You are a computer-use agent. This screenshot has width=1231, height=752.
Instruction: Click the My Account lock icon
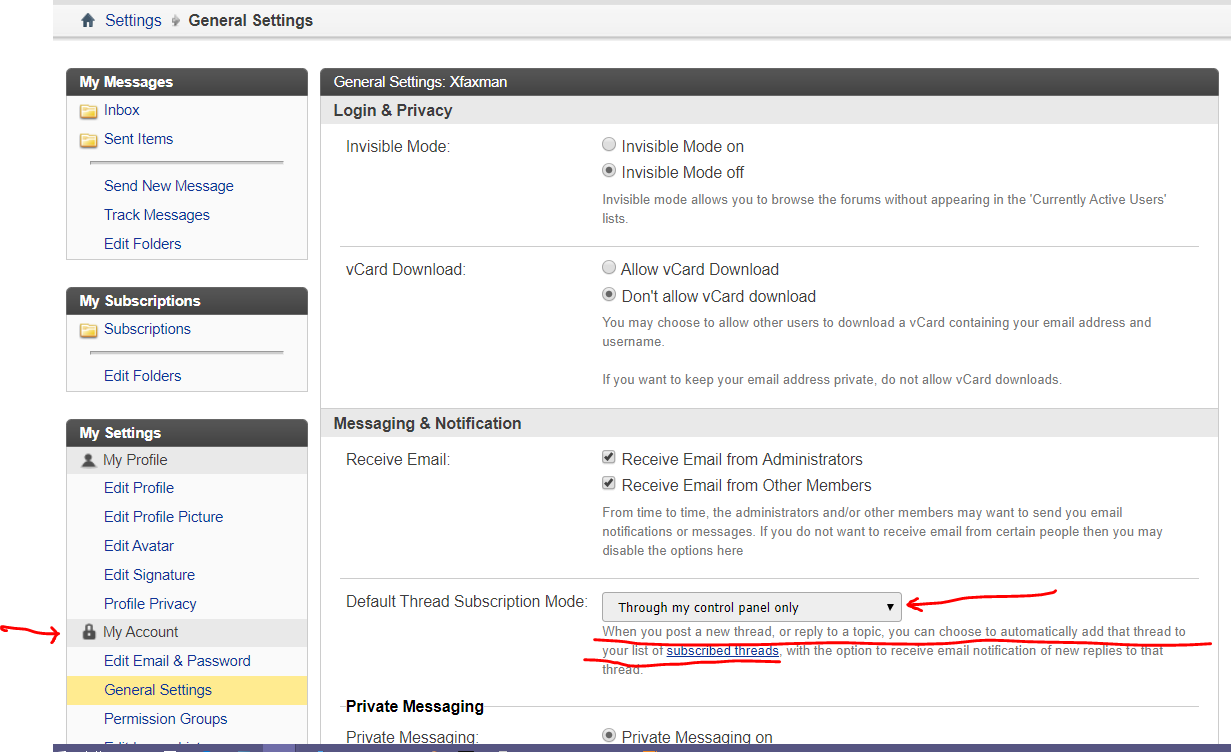pyautogui.click(x=89, y=633)
